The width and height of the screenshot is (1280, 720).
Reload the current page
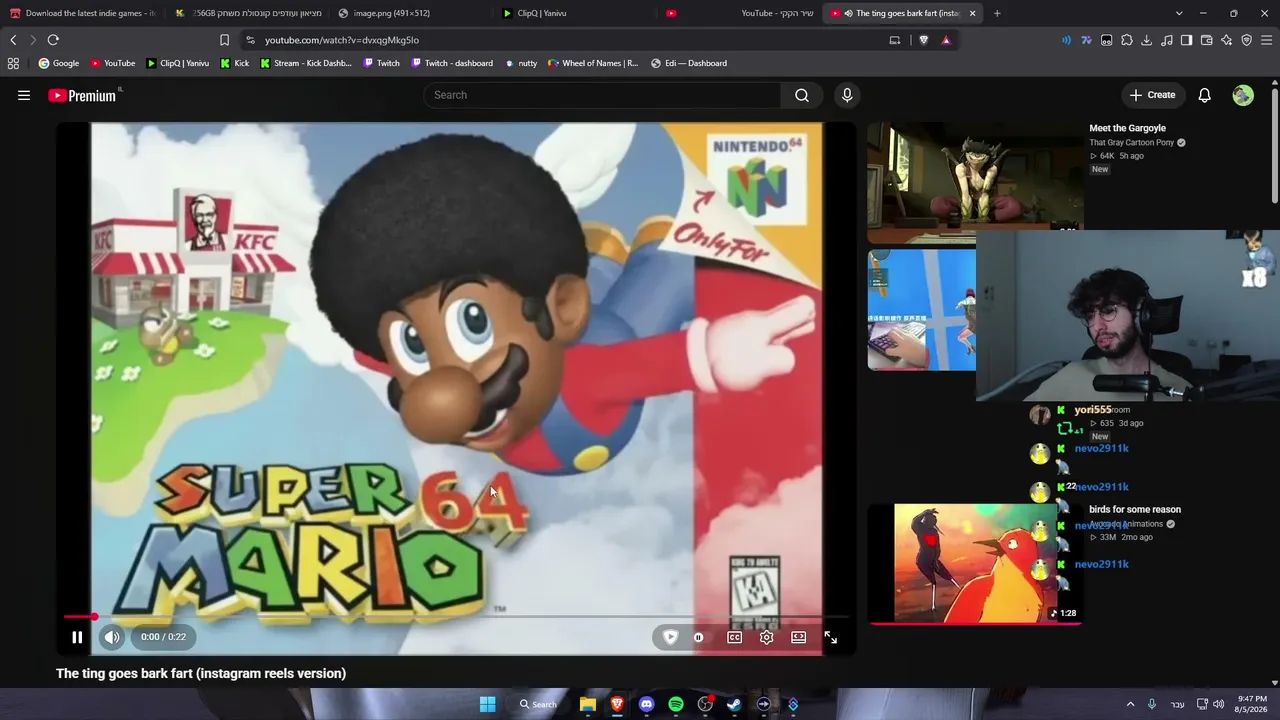pyautogui.click(x=53, y=40)
